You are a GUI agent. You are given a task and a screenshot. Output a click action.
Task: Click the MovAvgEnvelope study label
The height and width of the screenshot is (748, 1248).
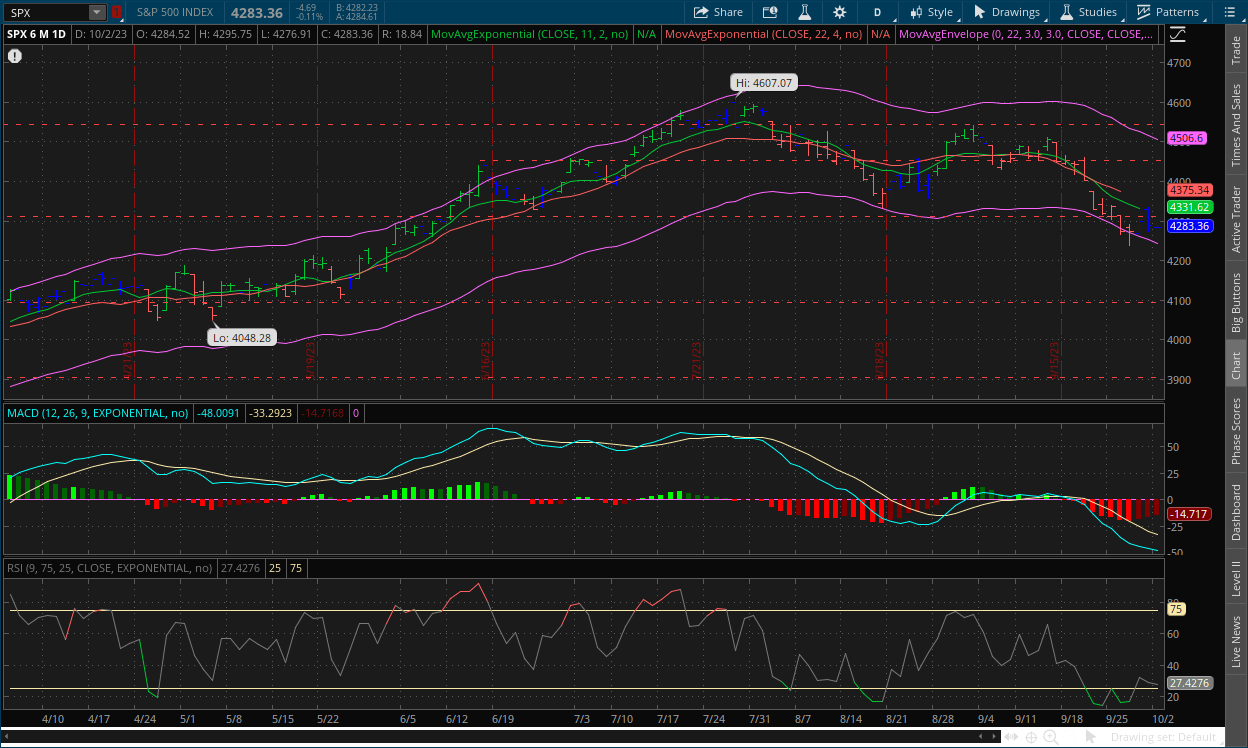point(1027,34)
